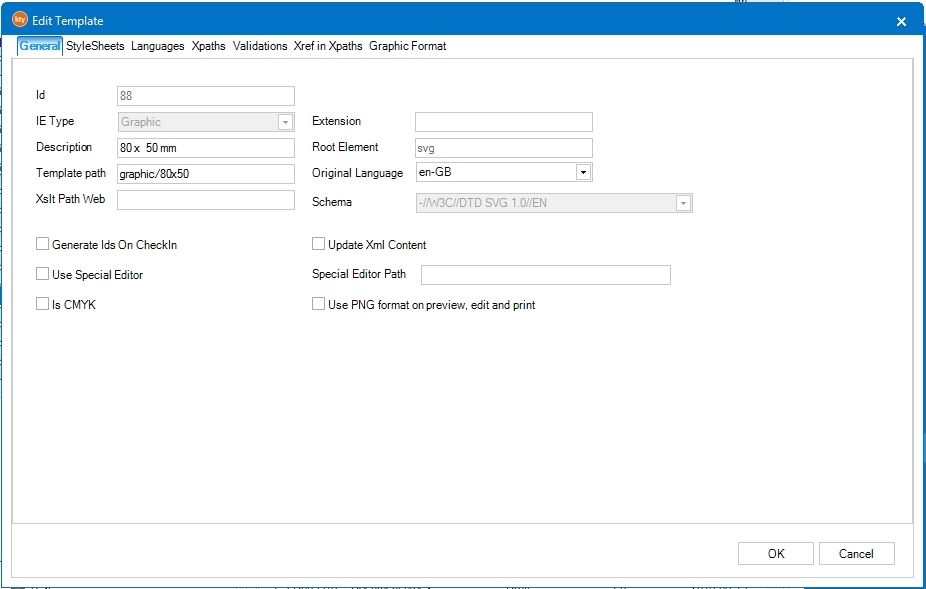Image resolution: width=926 pixels, height=589 pixels.
Task: Close the Edit Template dialog
Action: pyautogui.click(x=901, y=21)
